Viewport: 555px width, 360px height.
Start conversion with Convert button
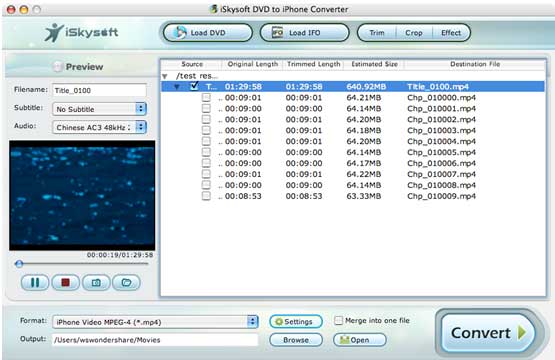click(488, 333)
